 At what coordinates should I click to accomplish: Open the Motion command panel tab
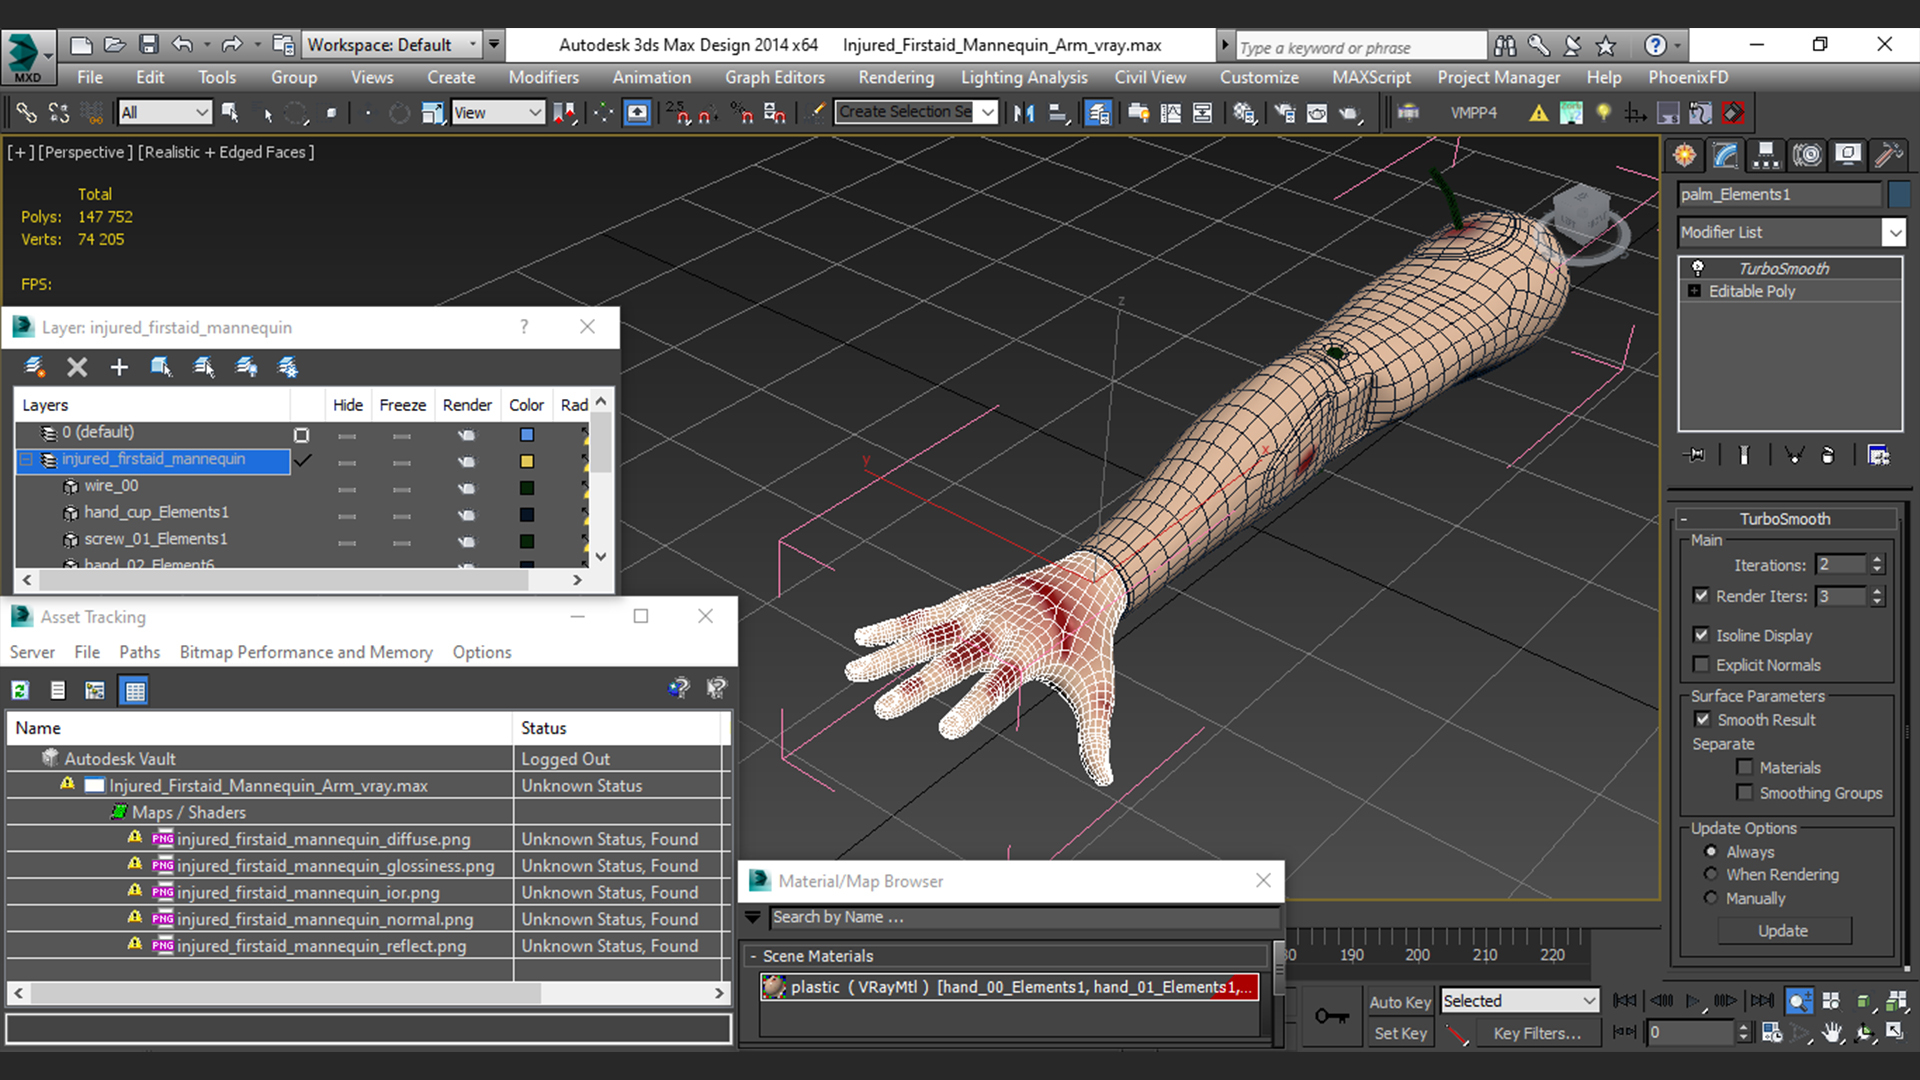click(1807, 155)
